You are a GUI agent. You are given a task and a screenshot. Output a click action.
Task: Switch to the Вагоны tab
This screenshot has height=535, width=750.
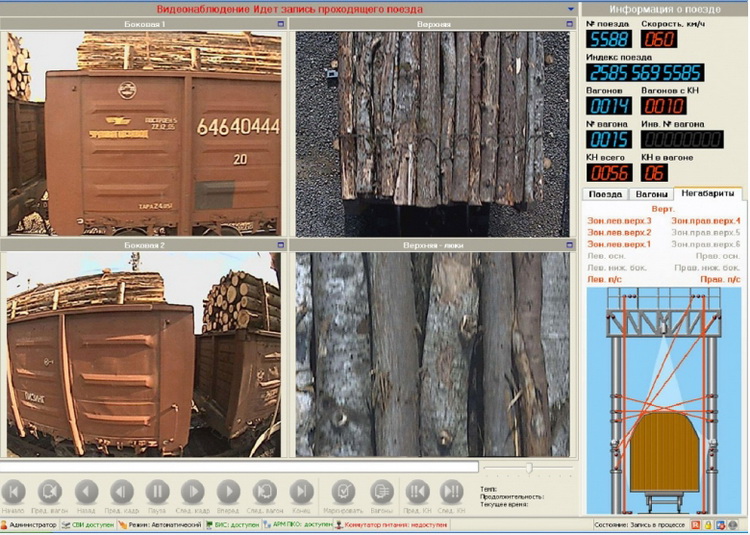tap(651, 194)
